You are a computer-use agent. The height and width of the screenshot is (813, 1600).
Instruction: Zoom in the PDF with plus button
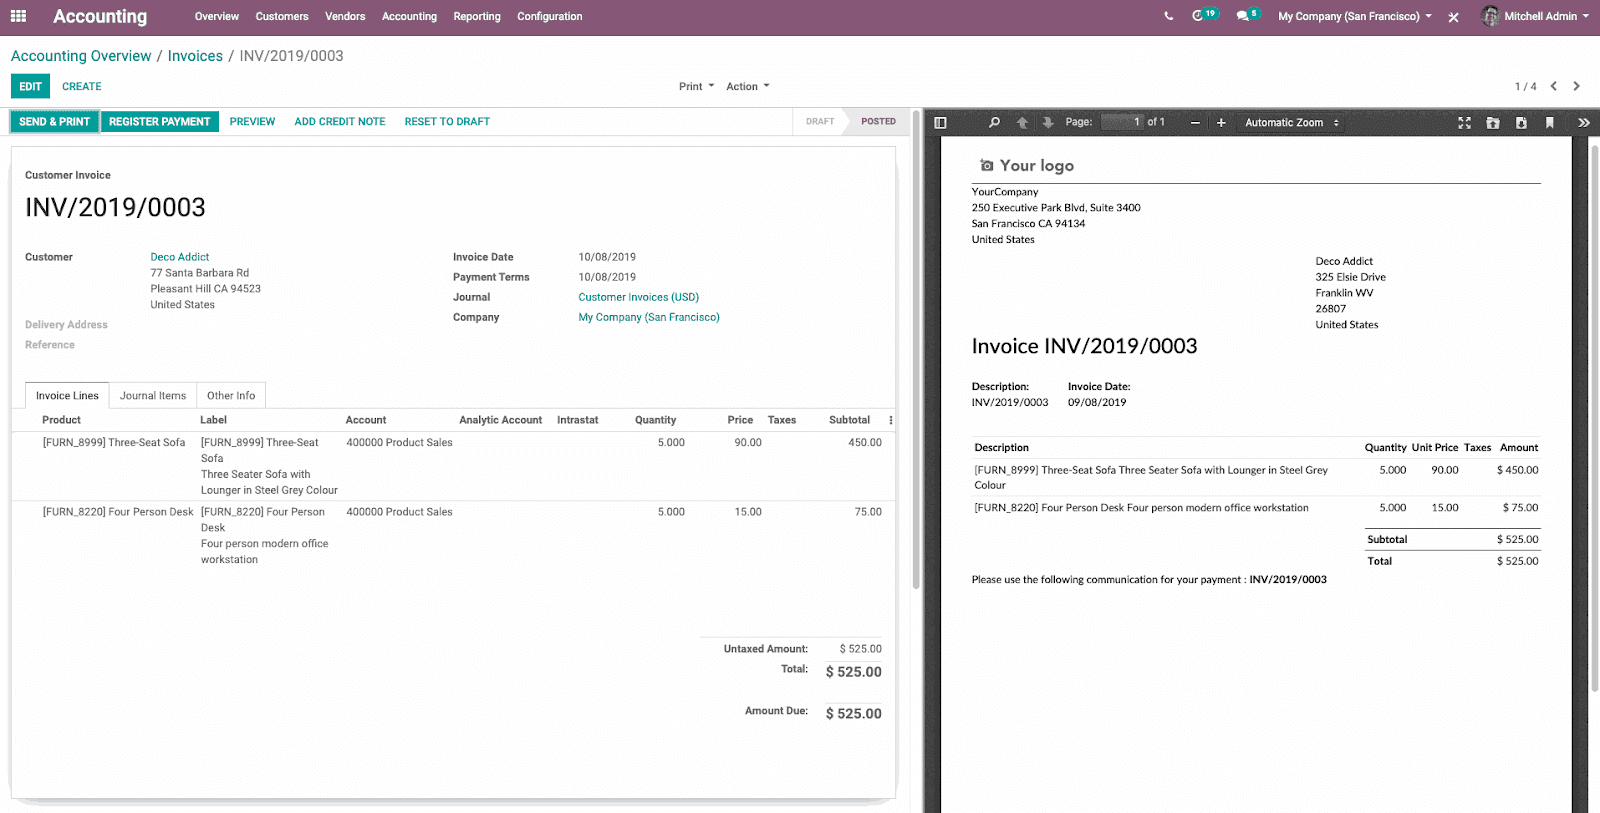pyautogui.click(x=1221, y=123)
